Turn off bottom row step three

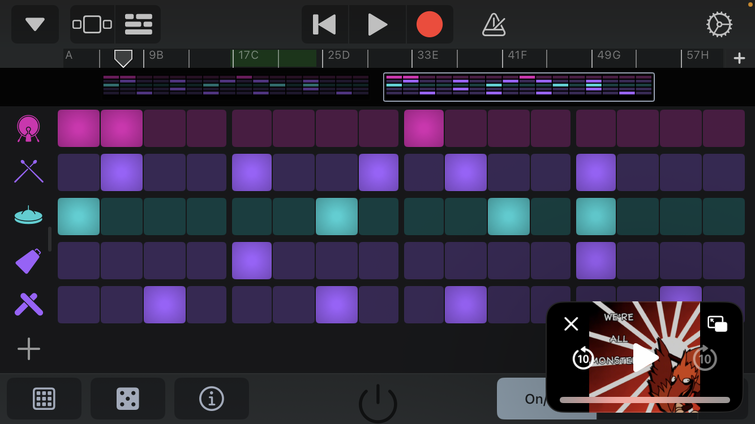[165, 305]
